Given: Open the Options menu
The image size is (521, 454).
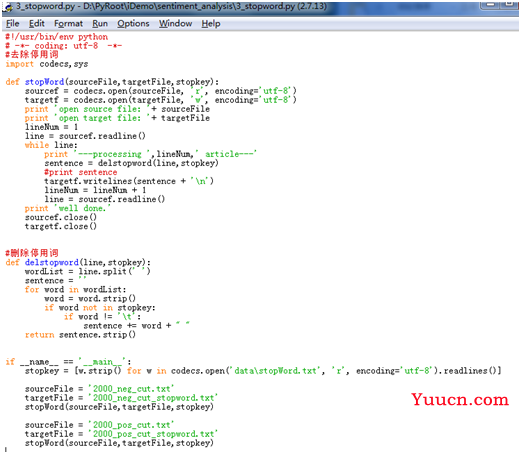Looking at the screenshot, I should pos(133,24).
